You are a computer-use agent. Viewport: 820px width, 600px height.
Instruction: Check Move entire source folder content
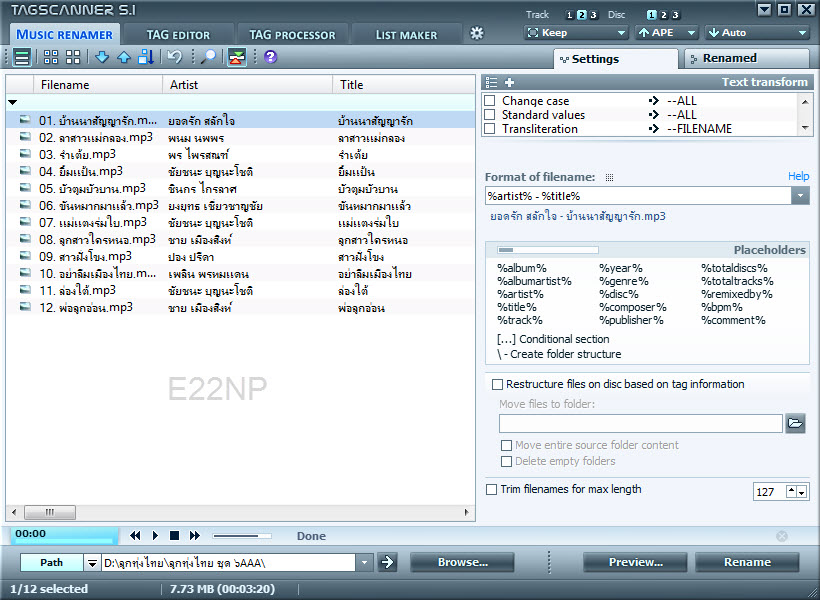(x=506, y=445)
